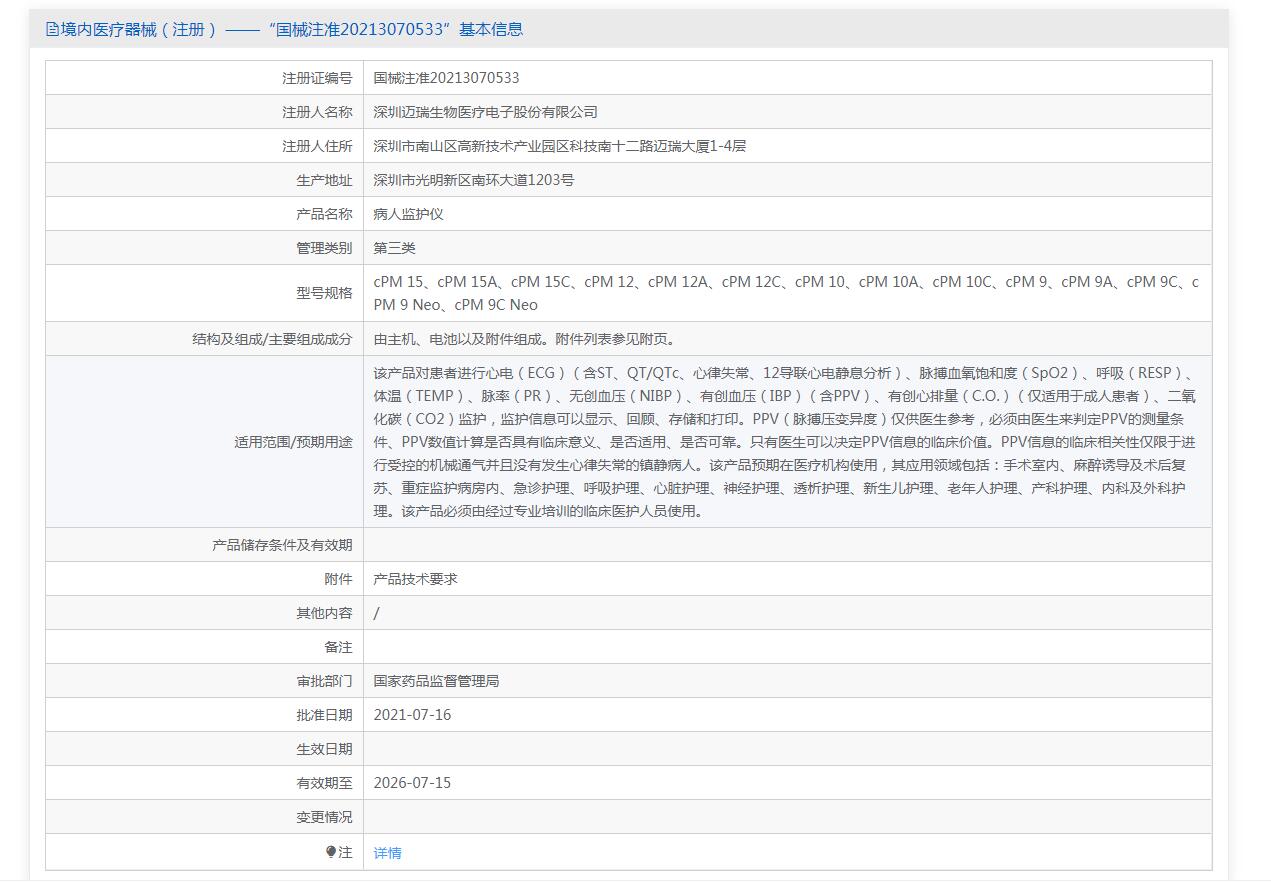This screenshot has width=1271, height=883.
Task: Click the 产品名称 label cell
Action: 204,214
